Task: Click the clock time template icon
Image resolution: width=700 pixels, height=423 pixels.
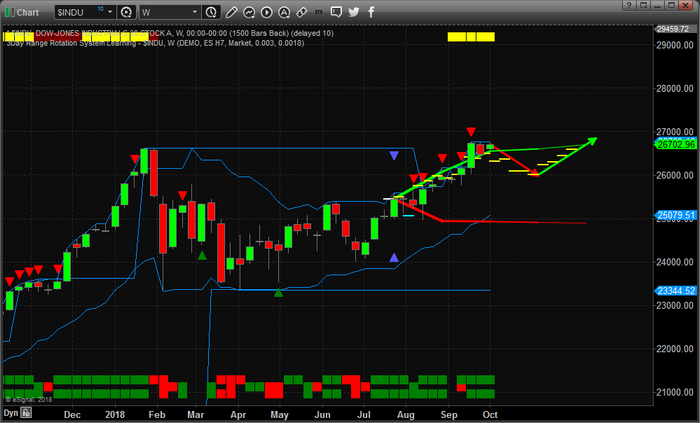Action: pos(212,13)
